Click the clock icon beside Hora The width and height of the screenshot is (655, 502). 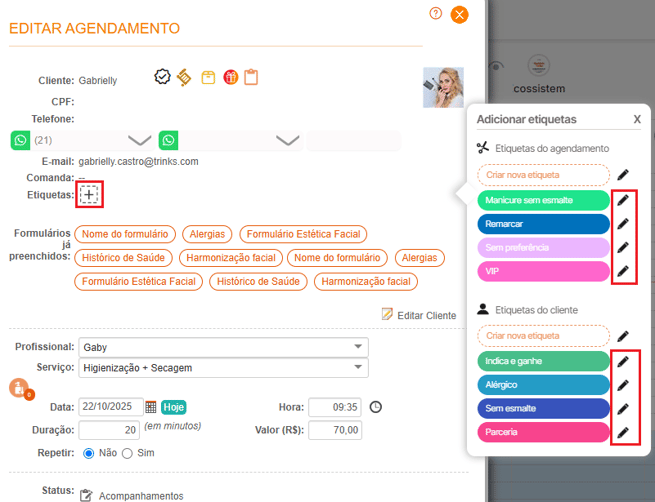376,407
